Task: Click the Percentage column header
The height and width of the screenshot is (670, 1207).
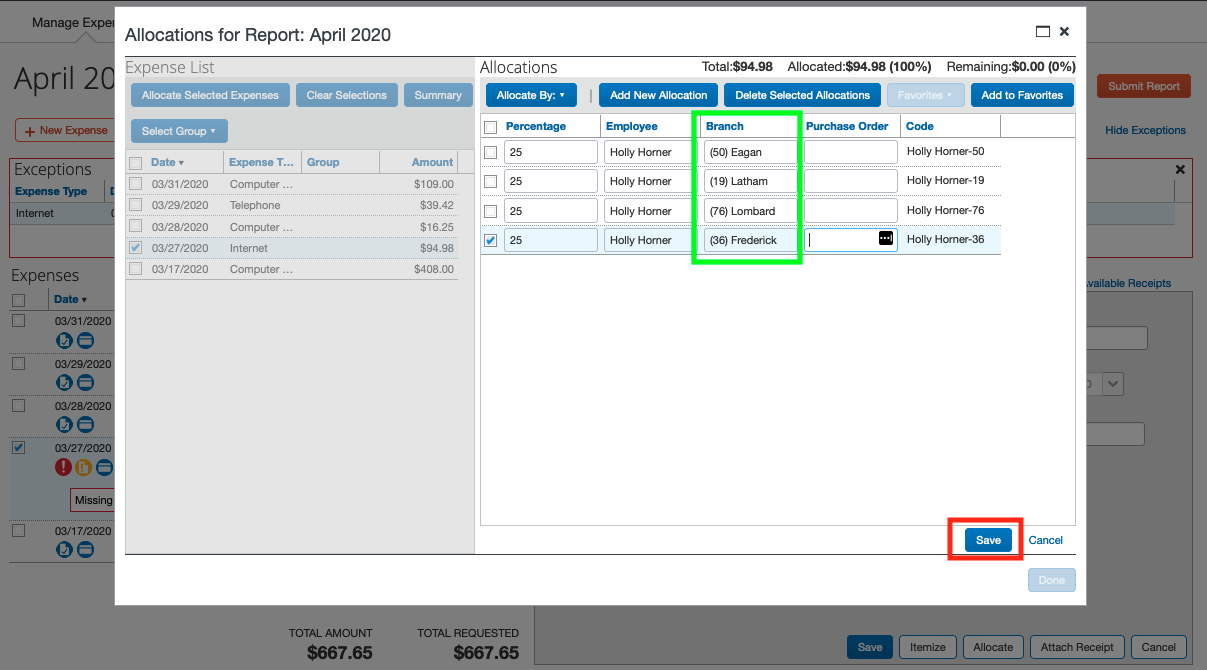Action: click(x=536, y=126)
